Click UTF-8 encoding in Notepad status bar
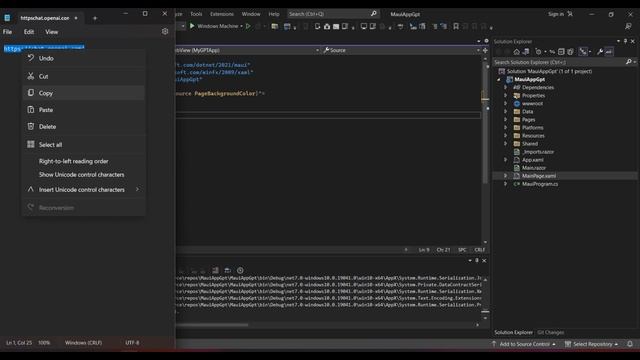The width and height of the screenshot is (640, 360). [132, 343]
